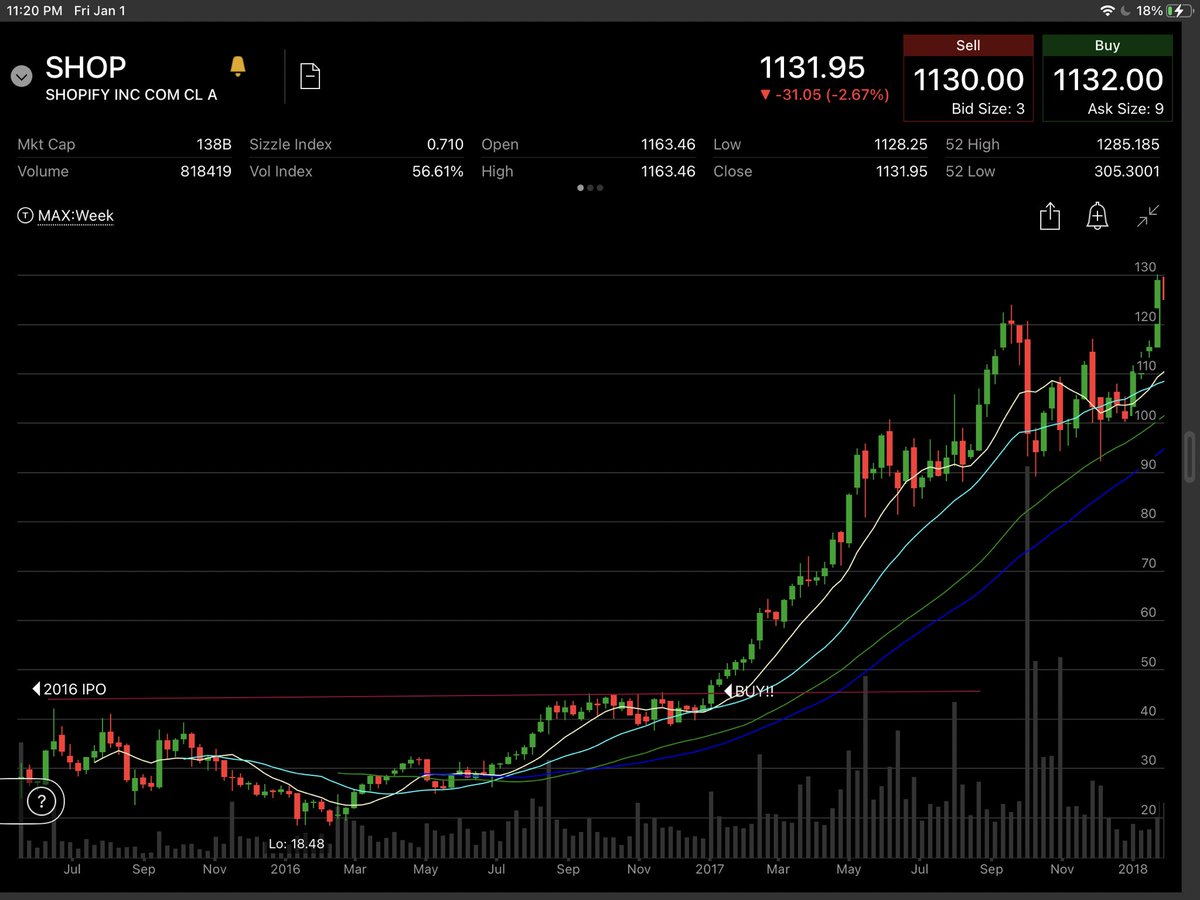Screen dimensions: 1200x900
Task: Click the alert bell icon beside SHOP
Action: (238, 63)
